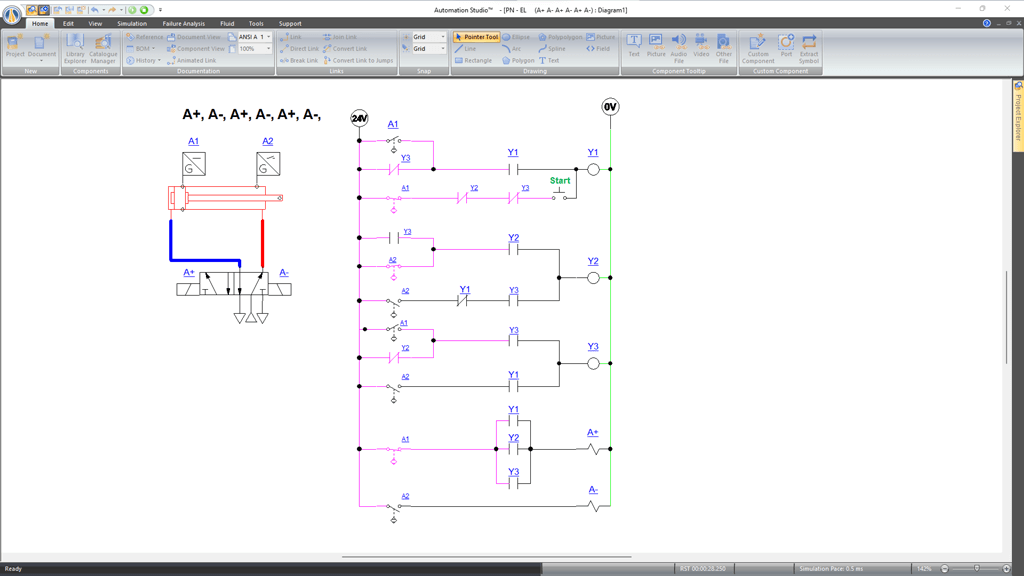
Task: Open the Simulation ribbon tab
Action: pyautogui.click(x=131, y=23)
